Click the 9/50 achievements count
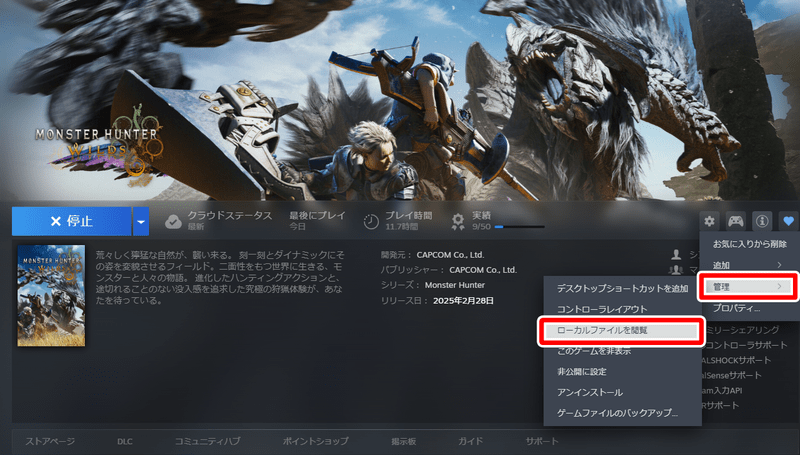 coord(481,227)
